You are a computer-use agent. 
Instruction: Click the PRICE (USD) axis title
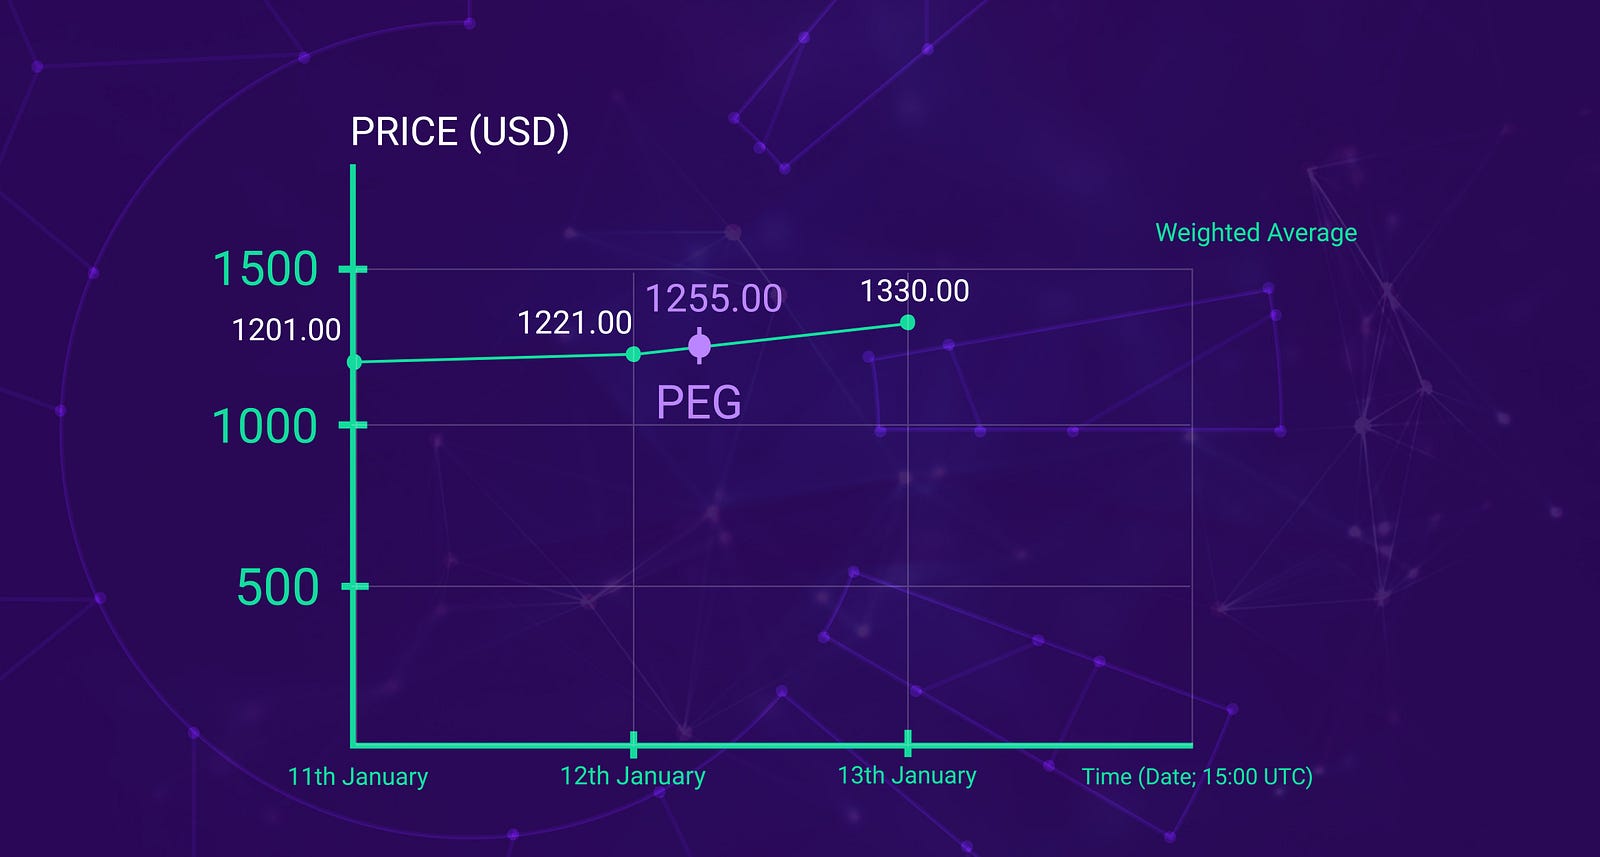point(460,132)
